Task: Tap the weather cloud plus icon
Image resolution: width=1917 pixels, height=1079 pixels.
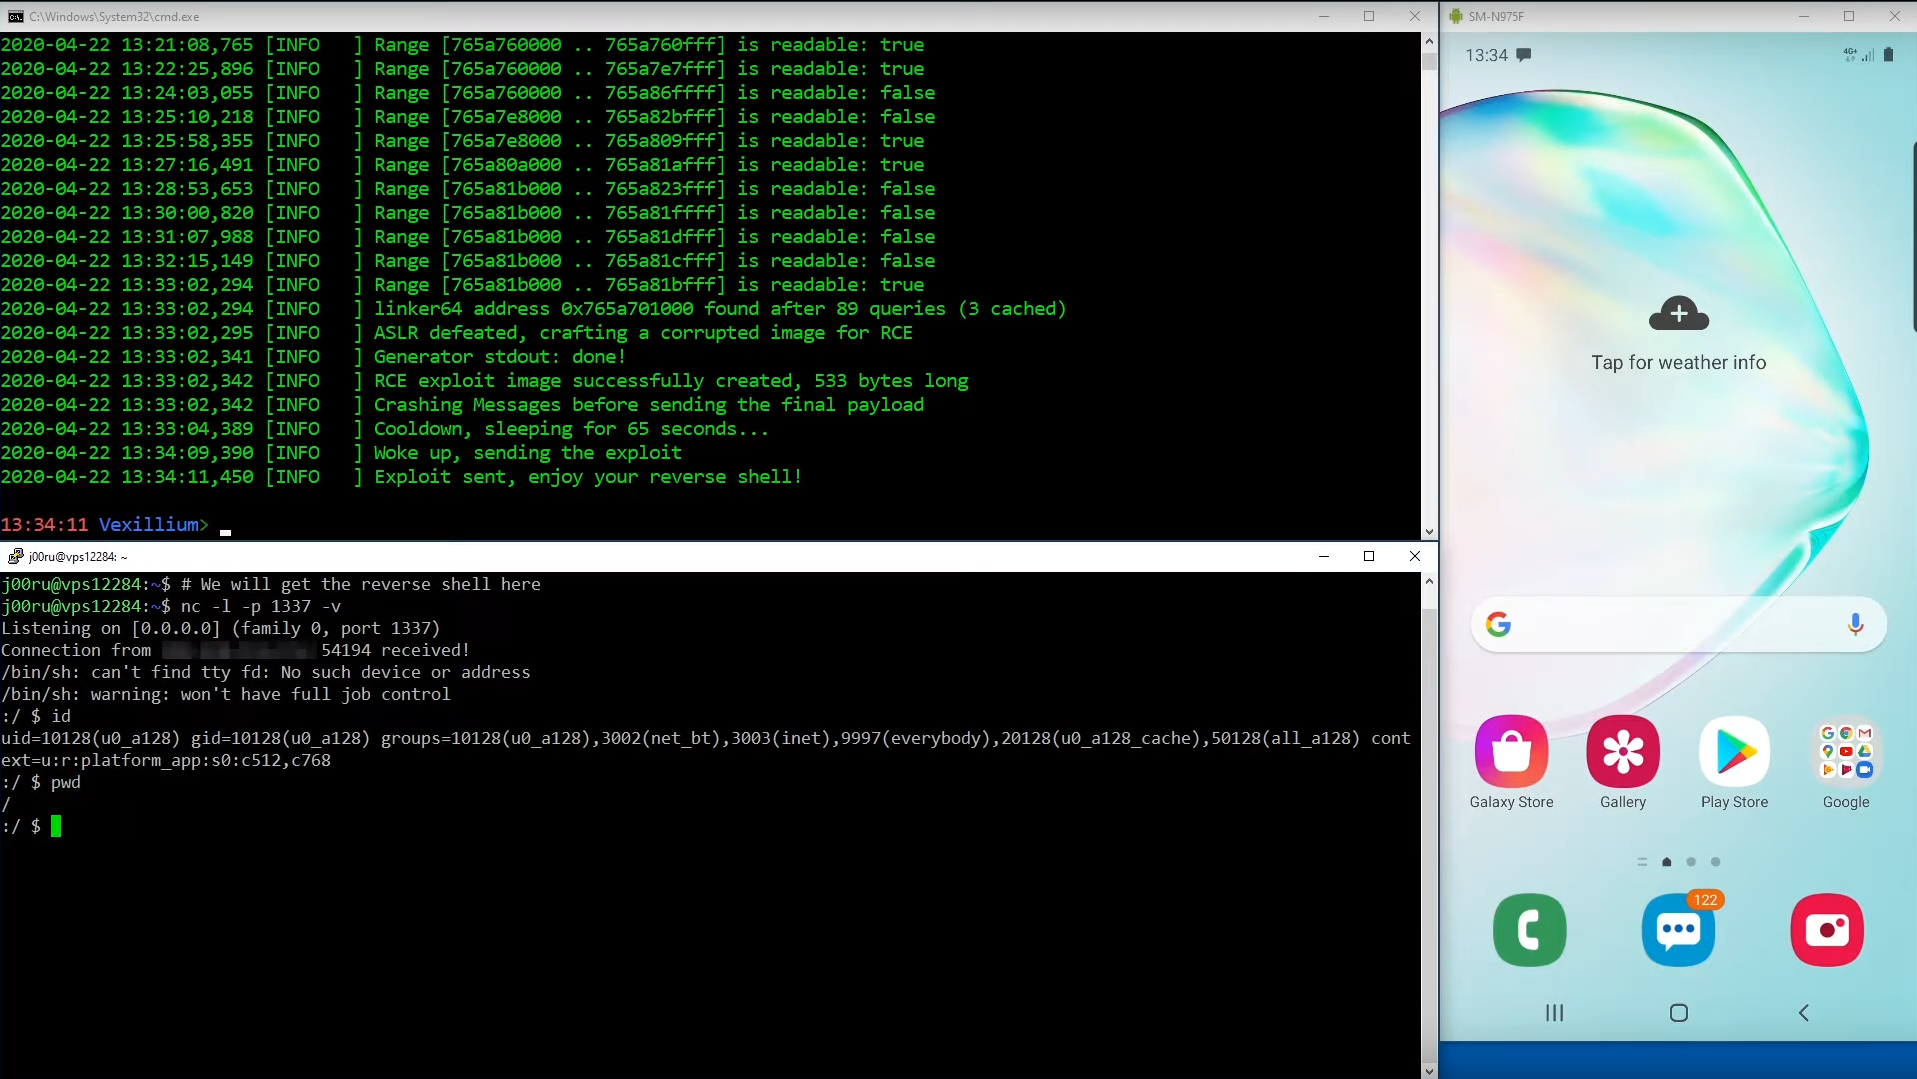Action: [1679, 313]
